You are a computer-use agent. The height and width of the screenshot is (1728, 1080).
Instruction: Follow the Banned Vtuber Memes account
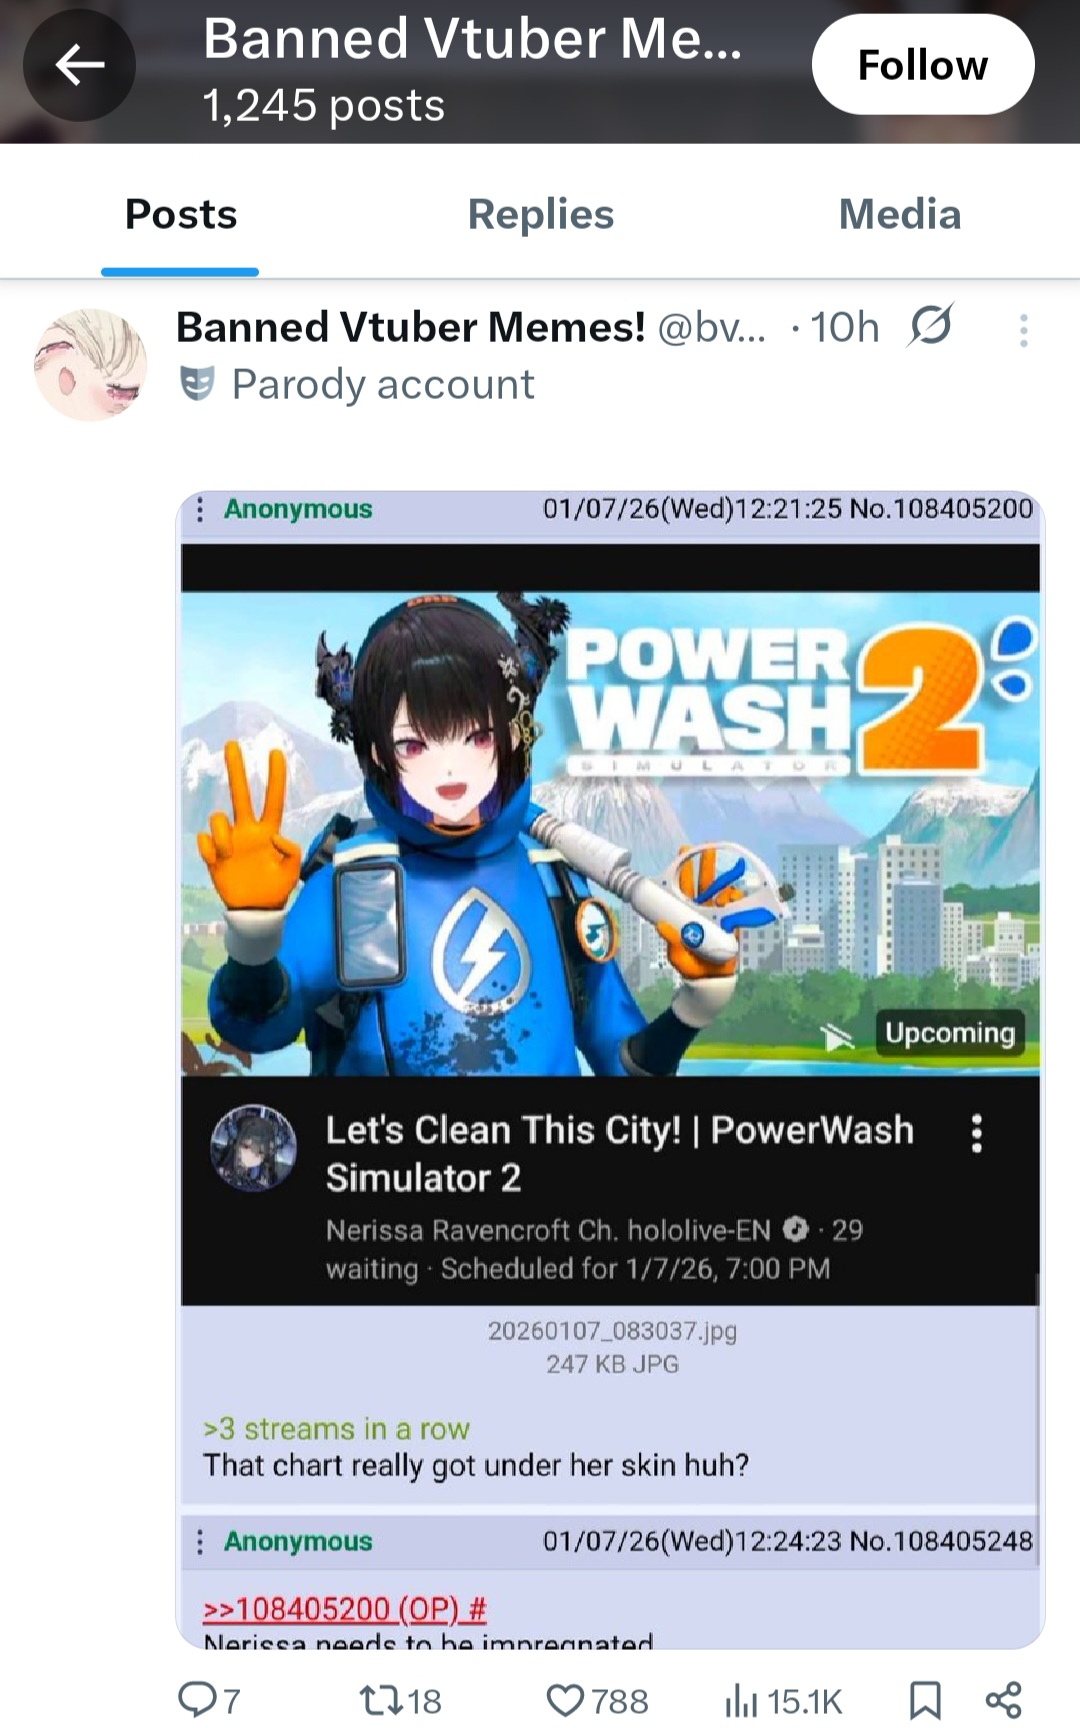(923, 65)
